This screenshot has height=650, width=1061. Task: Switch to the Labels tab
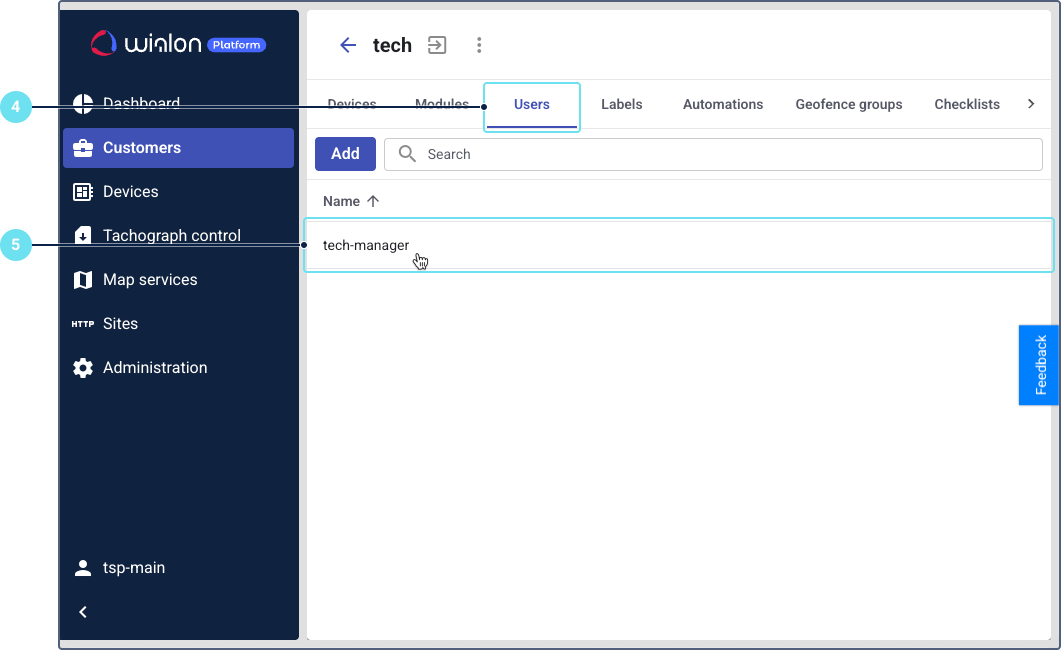[x=621, y=104]
